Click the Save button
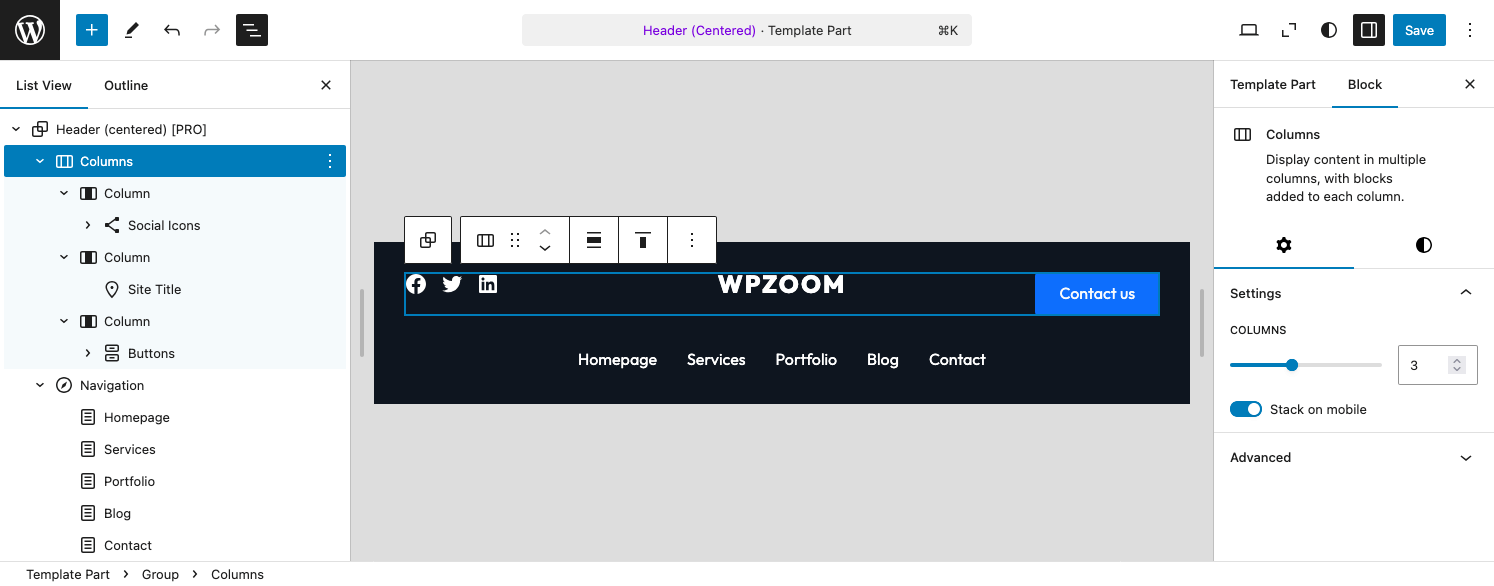This screenshot has width=1494, height=586. [1419, 30]
